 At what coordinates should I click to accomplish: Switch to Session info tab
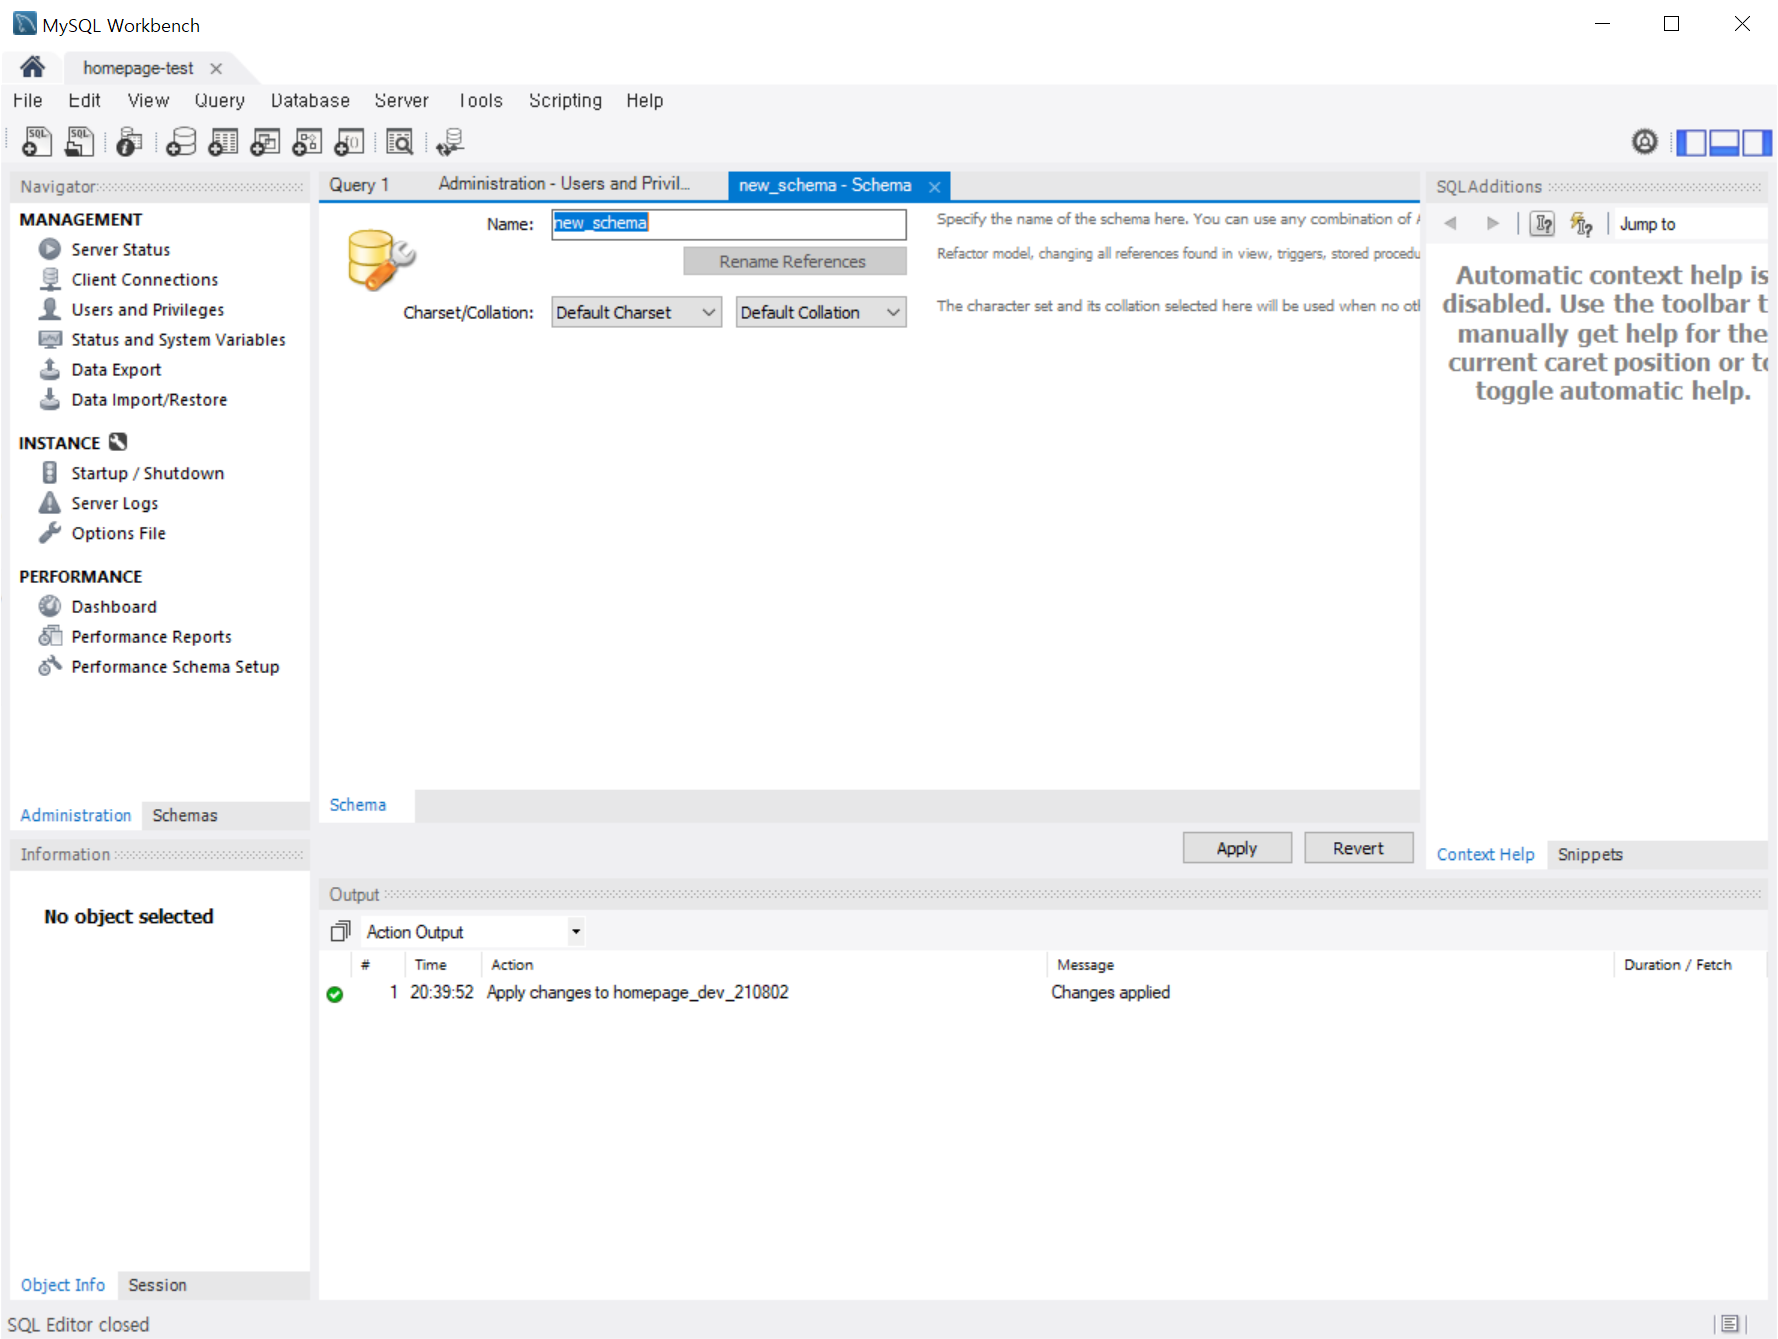[157, 1285]
